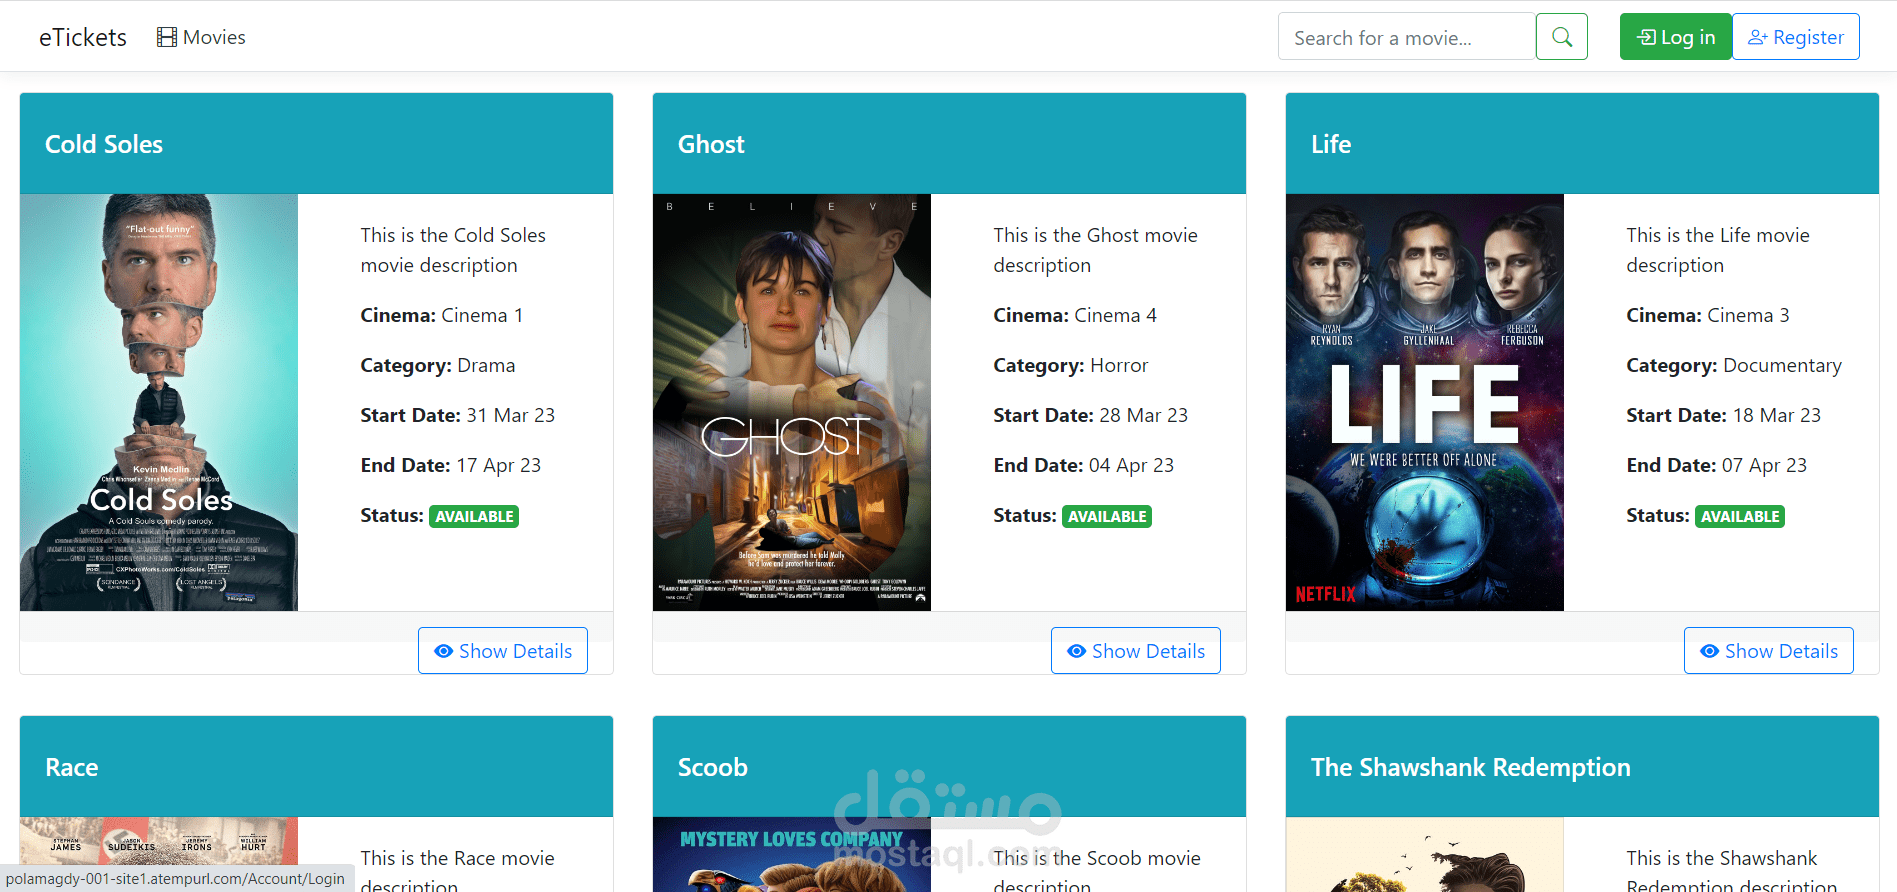
Task: Click the Shawshank Redemption poster
Action: coord(1425,855)
